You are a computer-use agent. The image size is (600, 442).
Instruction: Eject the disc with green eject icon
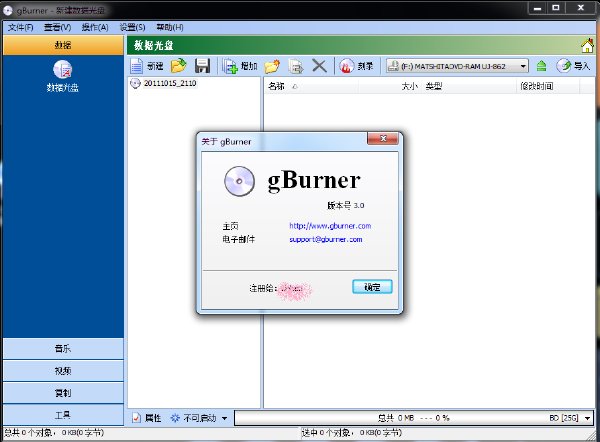[x=541, y=66]
